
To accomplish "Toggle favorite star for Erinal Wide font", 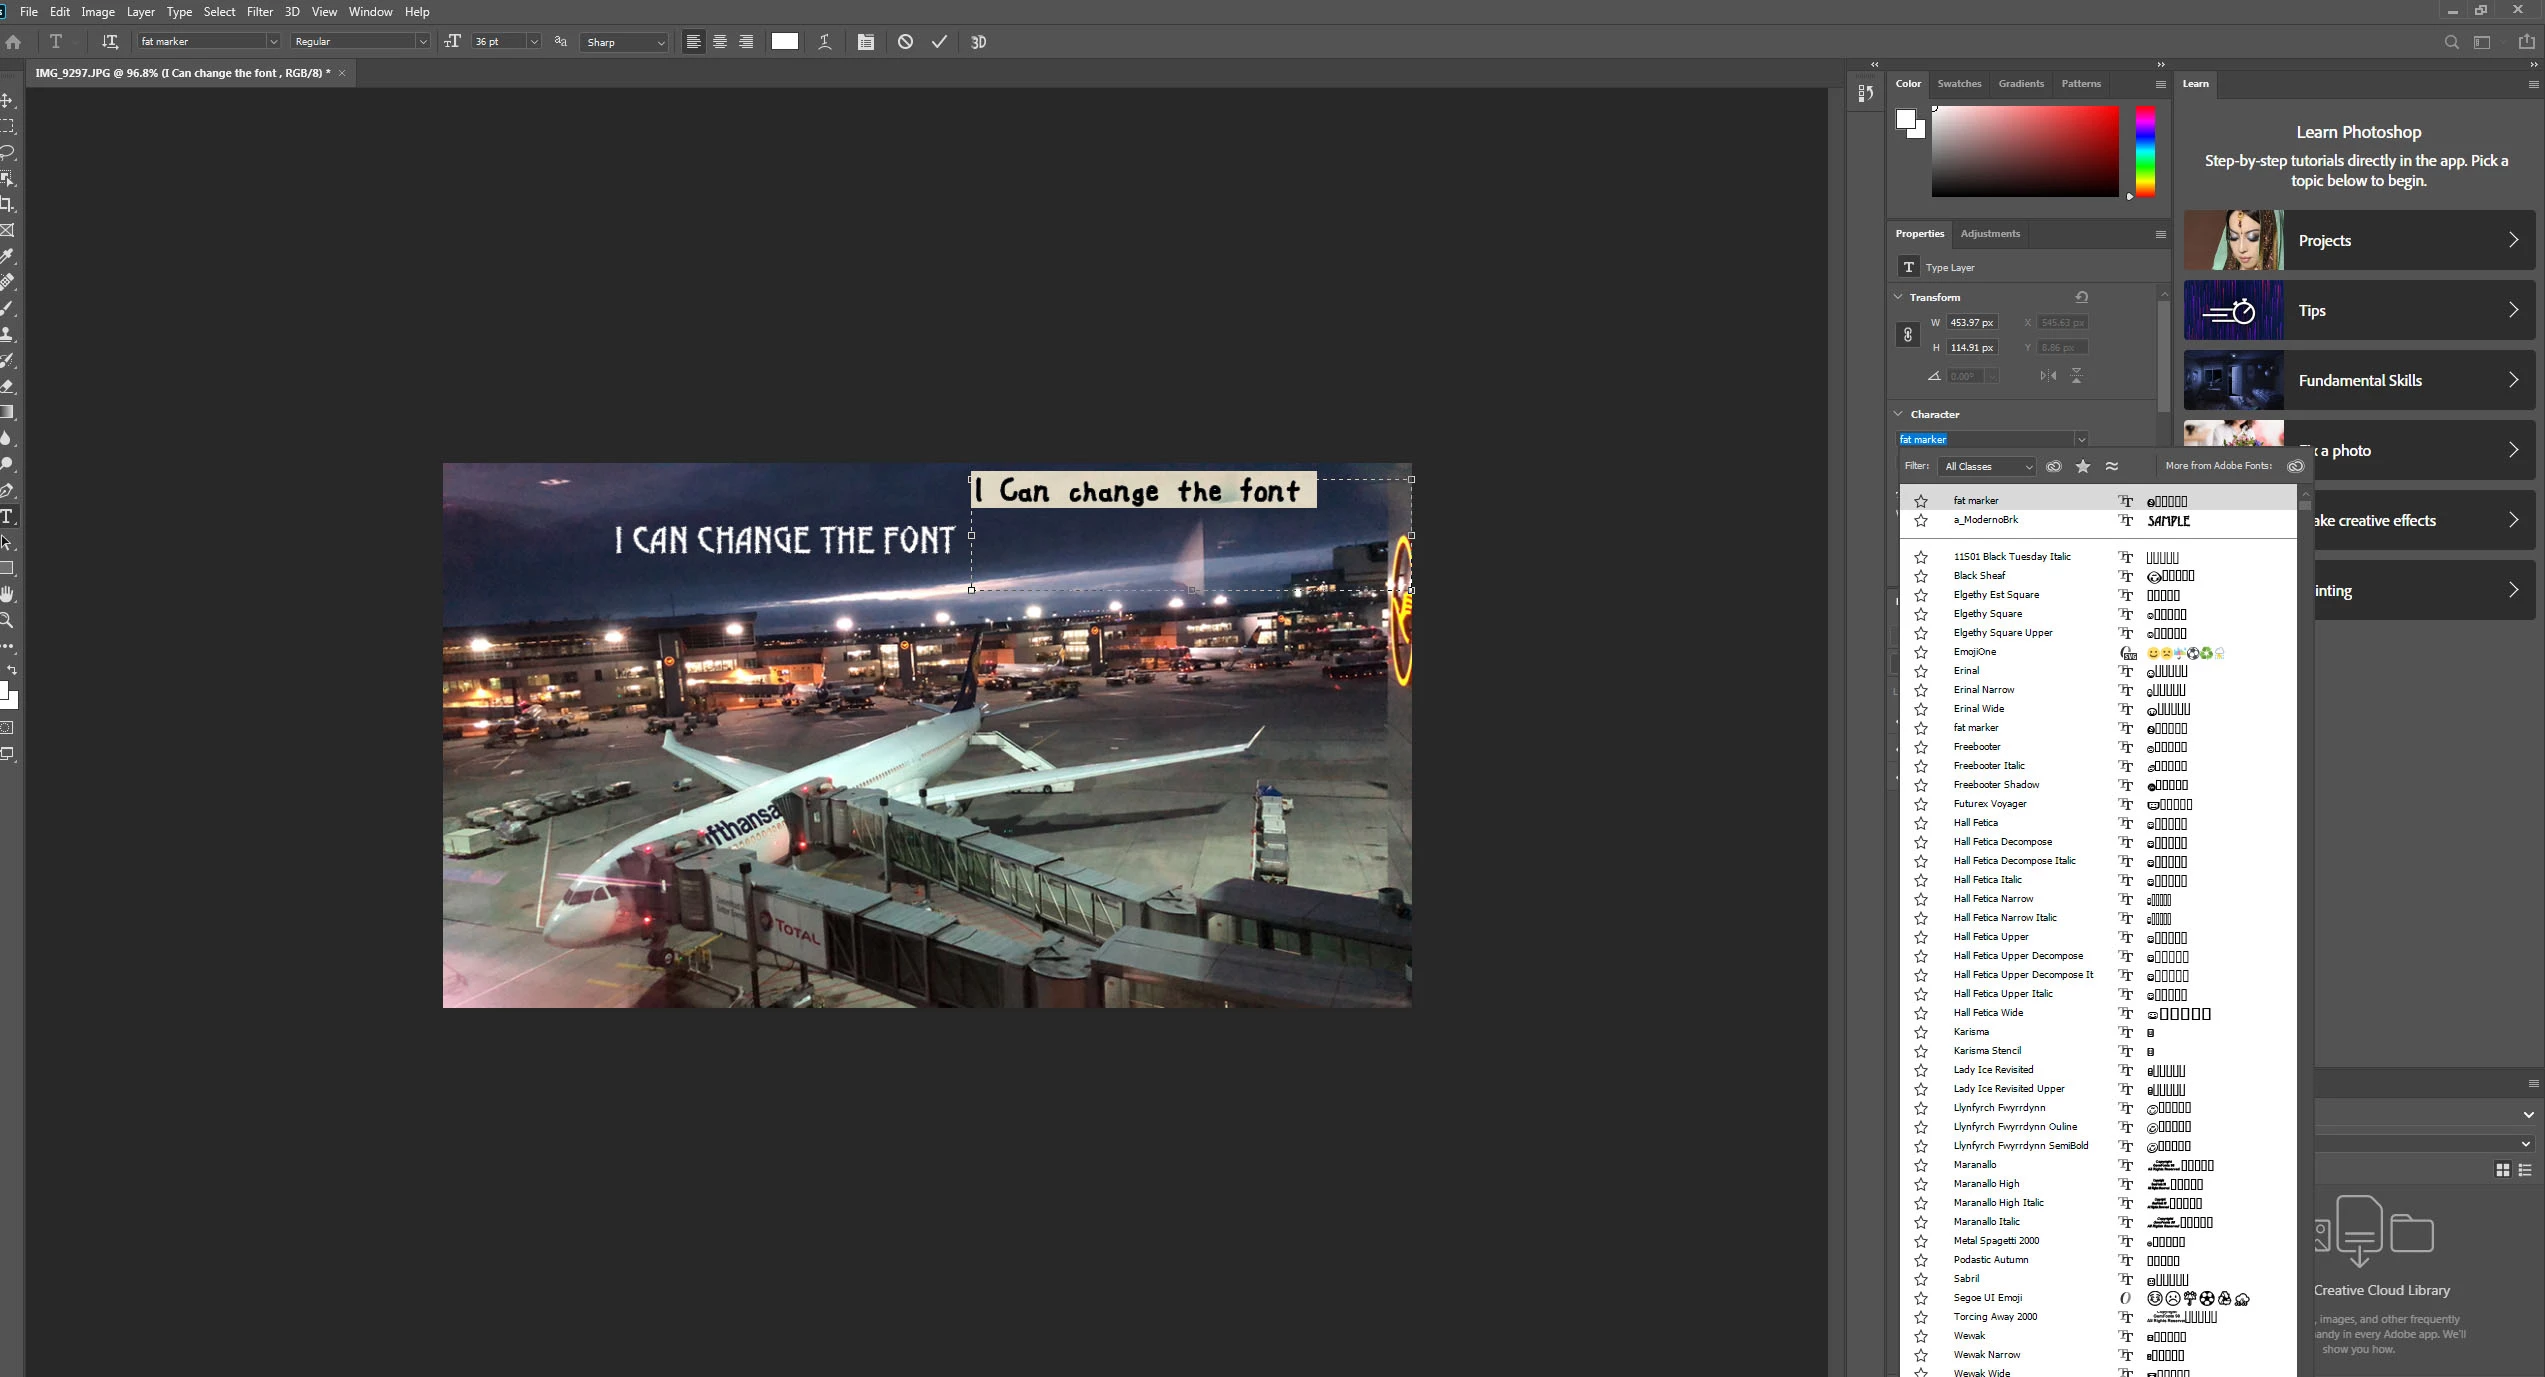I will 1920,709.
